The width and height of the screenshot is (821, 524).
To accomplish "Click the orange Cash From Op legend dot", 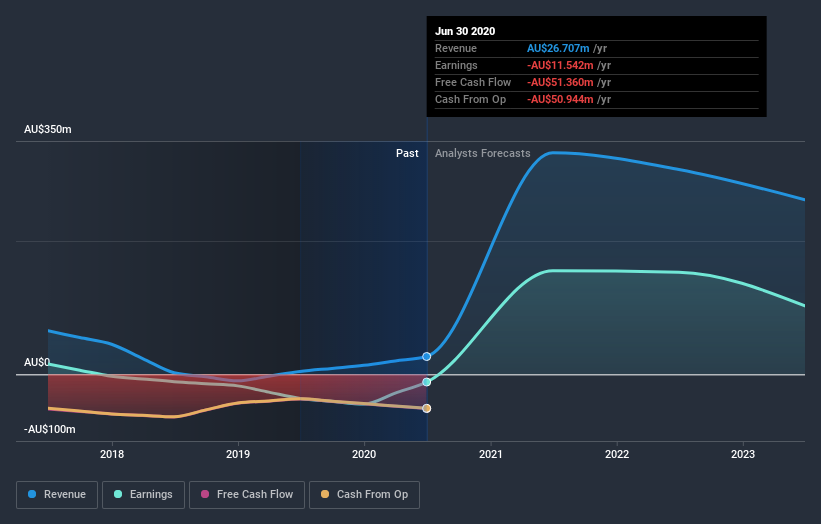I will click(325, 494).
